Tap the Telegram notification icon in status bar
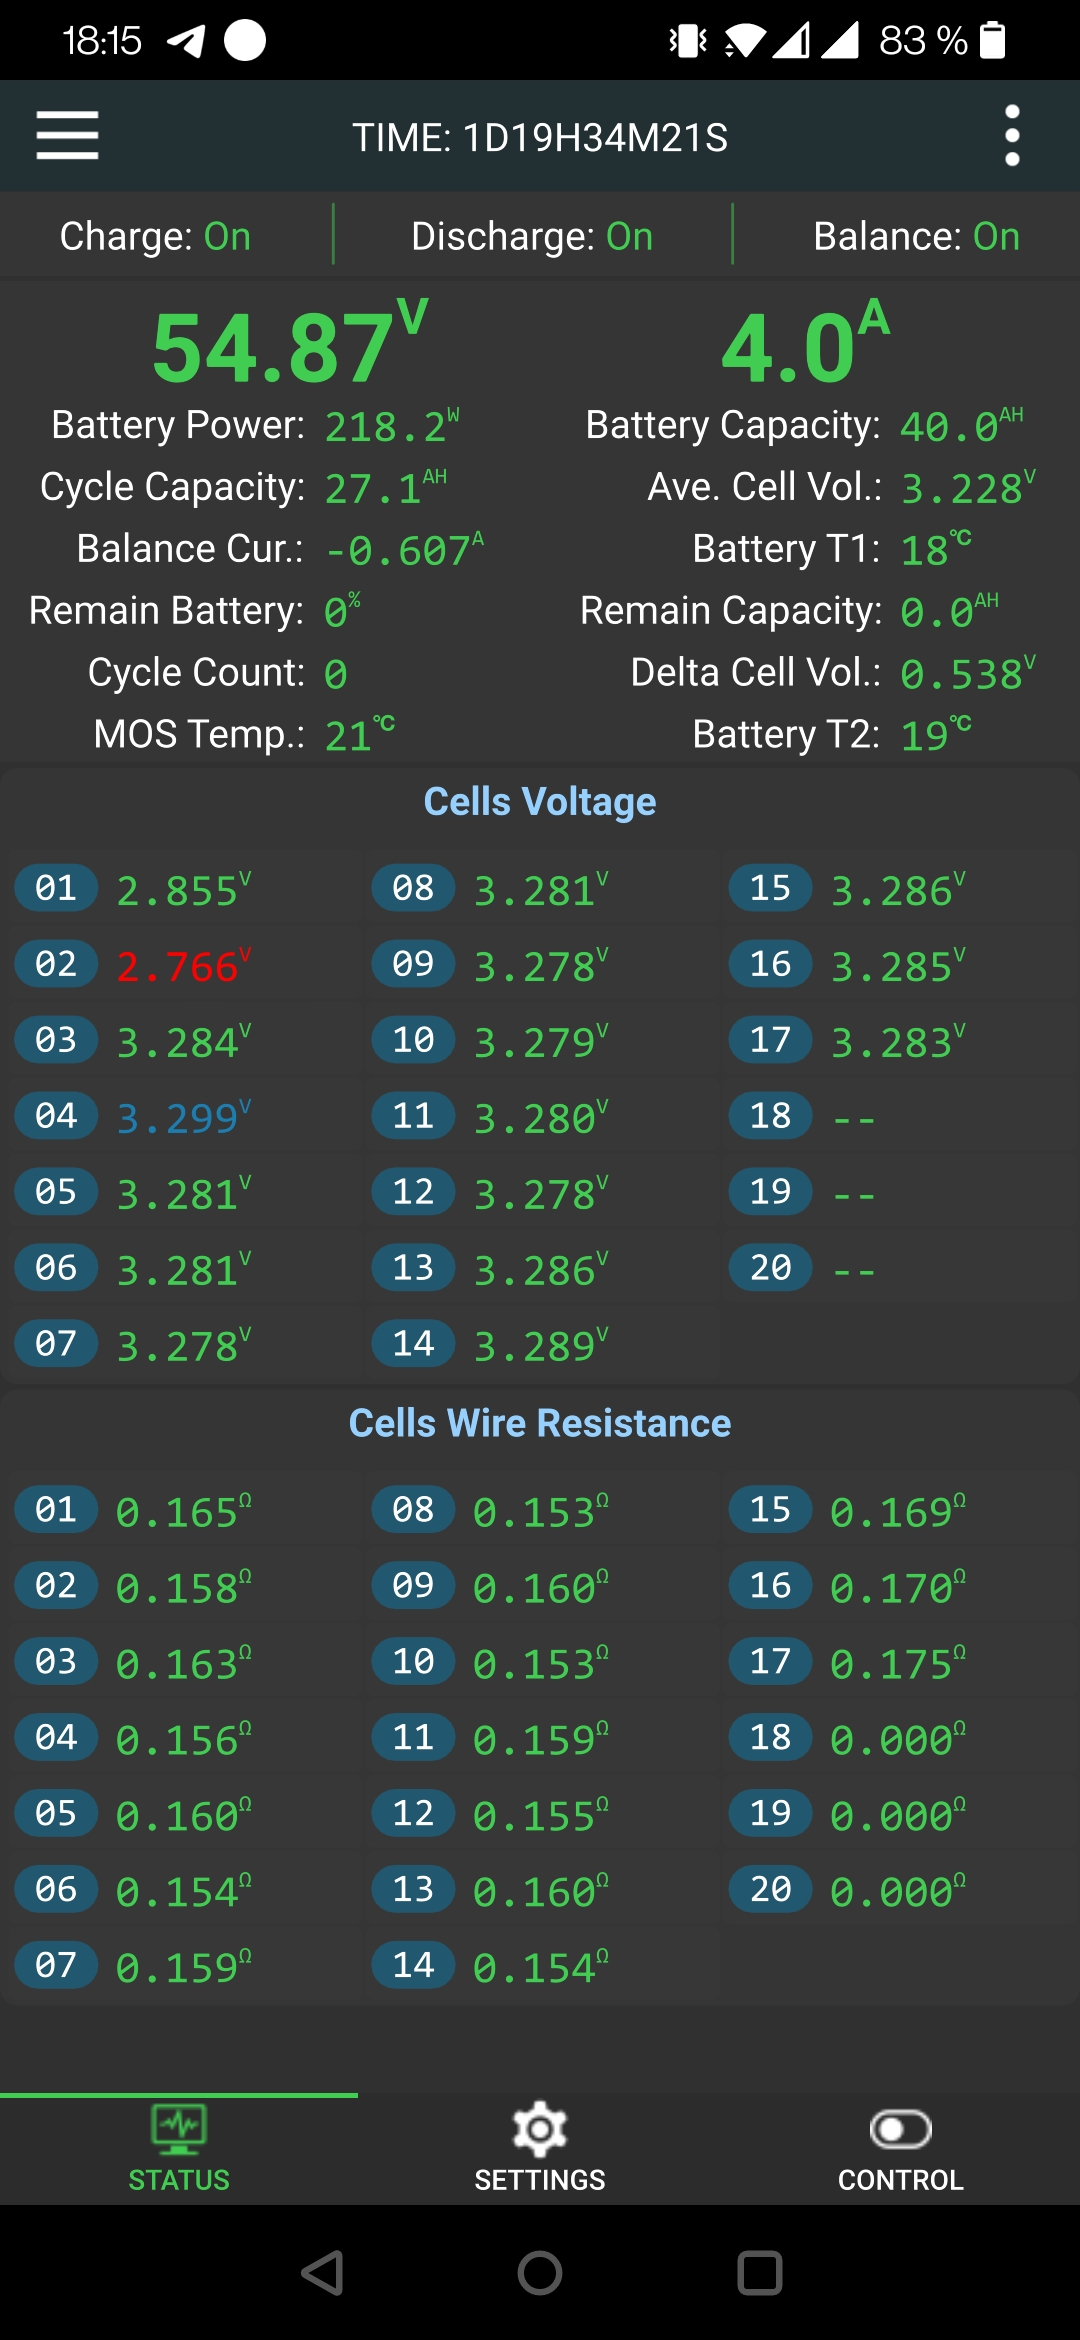This screenshot has height=2340, width=1080. click(186, 41)
